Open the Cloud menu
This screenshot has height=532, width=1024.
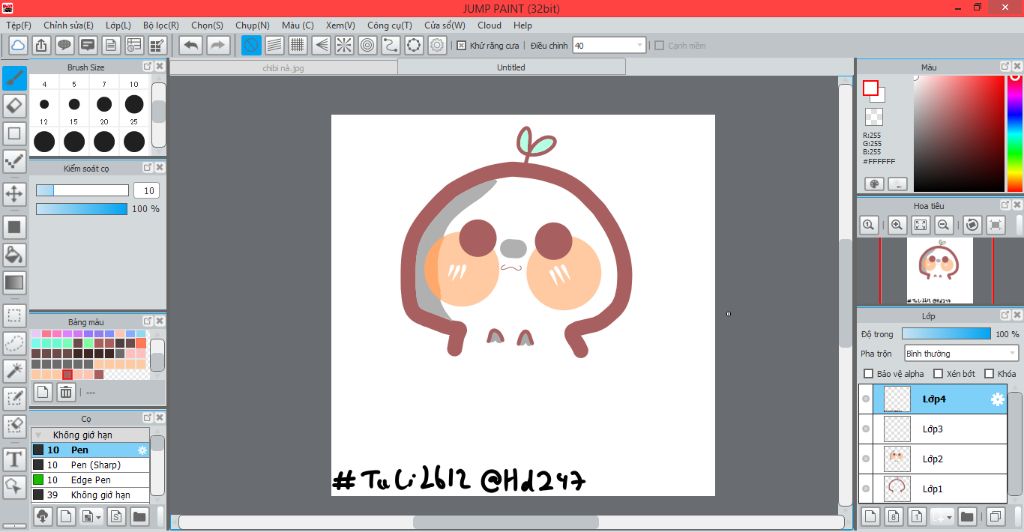tap(489, 25)
